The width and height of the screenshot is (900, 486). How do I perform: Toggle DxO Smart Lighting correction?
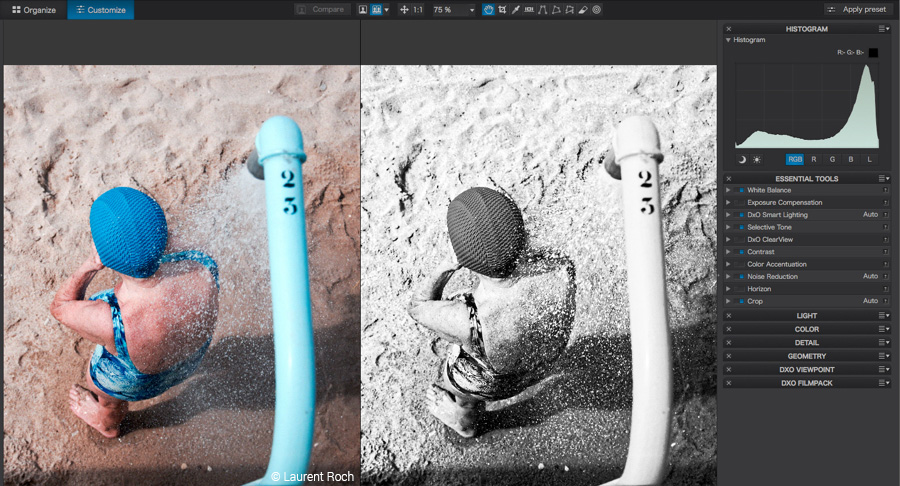[741, 215]
